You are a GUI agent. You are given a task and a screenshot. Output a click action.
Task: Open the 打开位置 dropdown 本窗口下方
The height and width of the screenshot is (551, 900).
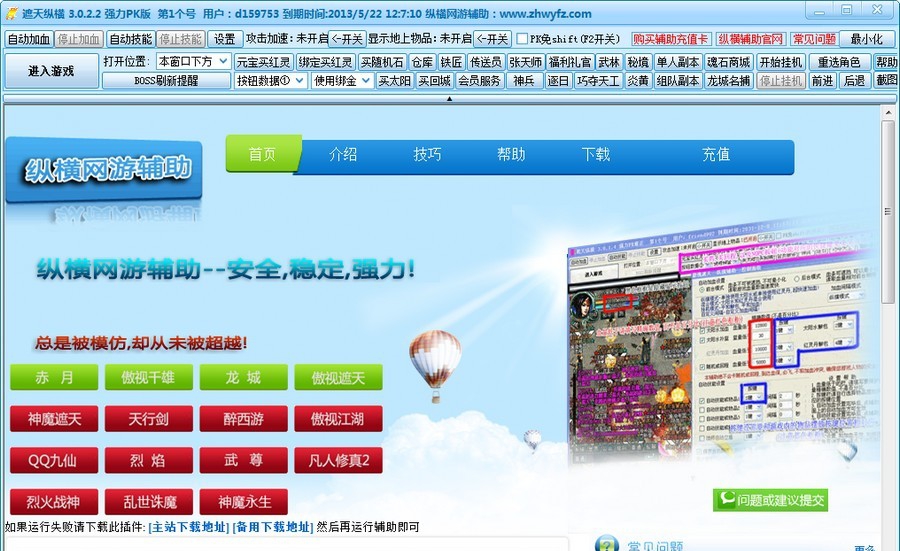193,61
